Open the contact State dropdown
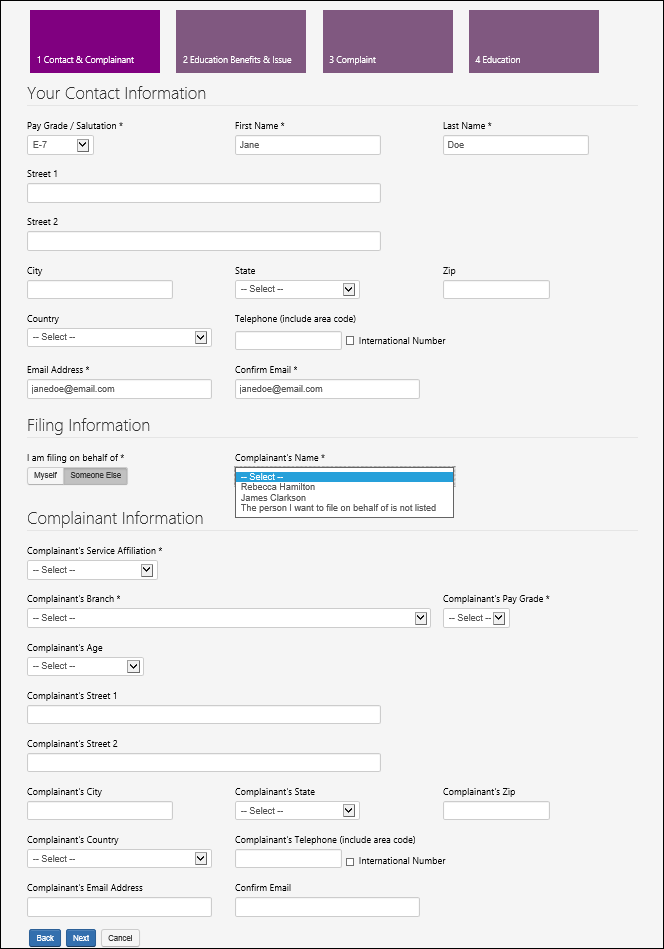Screen dimensions: 664x949 click(297, 289)
